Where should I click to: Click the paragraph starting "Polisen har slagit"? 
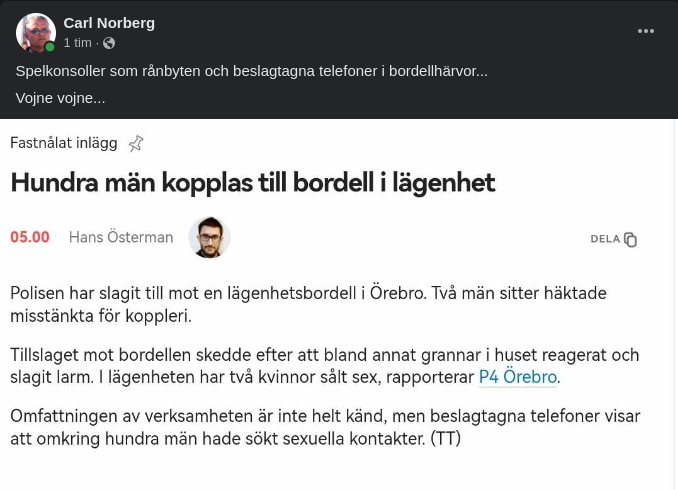308,304
